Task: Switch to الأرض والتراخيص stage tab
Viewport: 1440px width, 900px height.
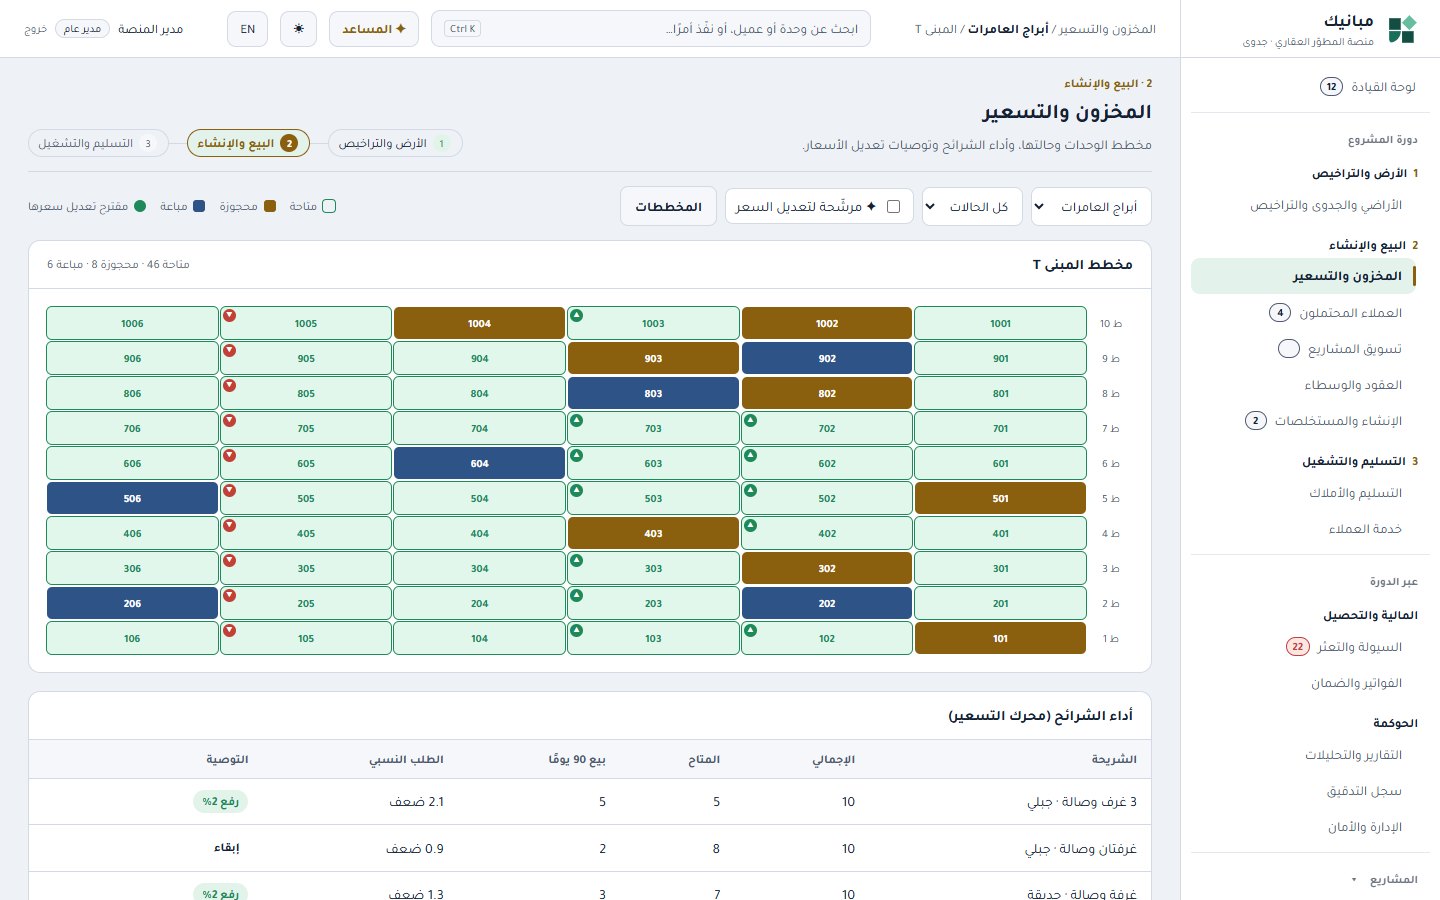Action: [x=395, y=144]
